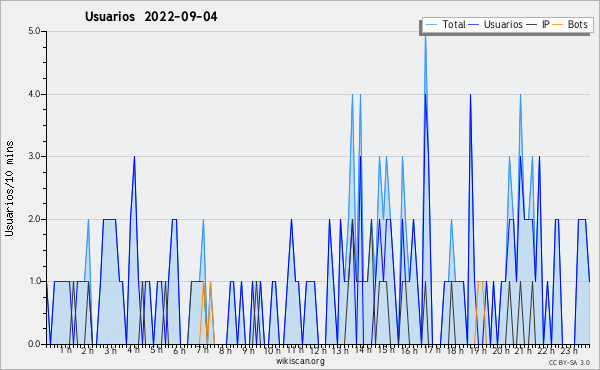Click the '15 h' x-axis label

[x=386, y=350]
